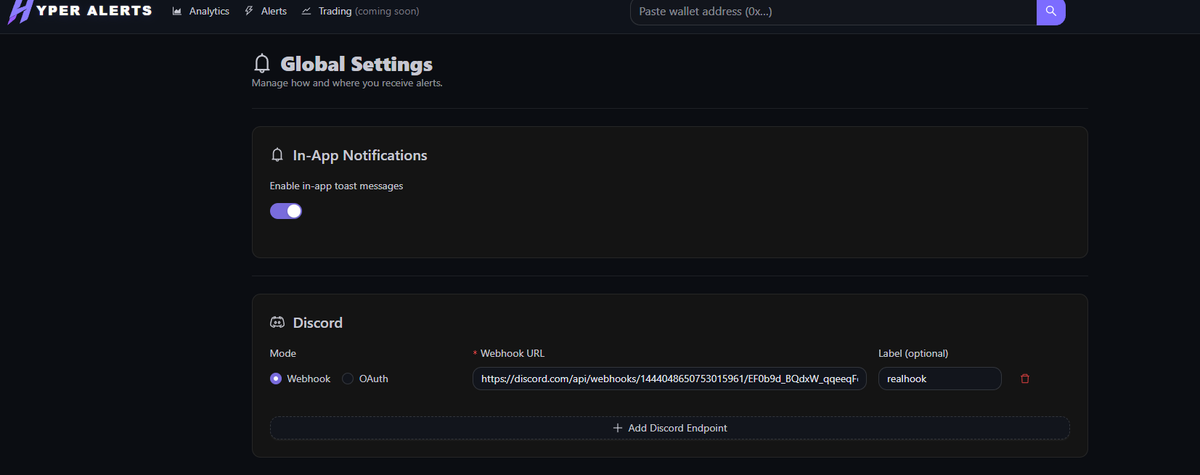This screenshot has height=475, width=1200.
Task: Edit the realhook label field
Action: pos(940,379)
